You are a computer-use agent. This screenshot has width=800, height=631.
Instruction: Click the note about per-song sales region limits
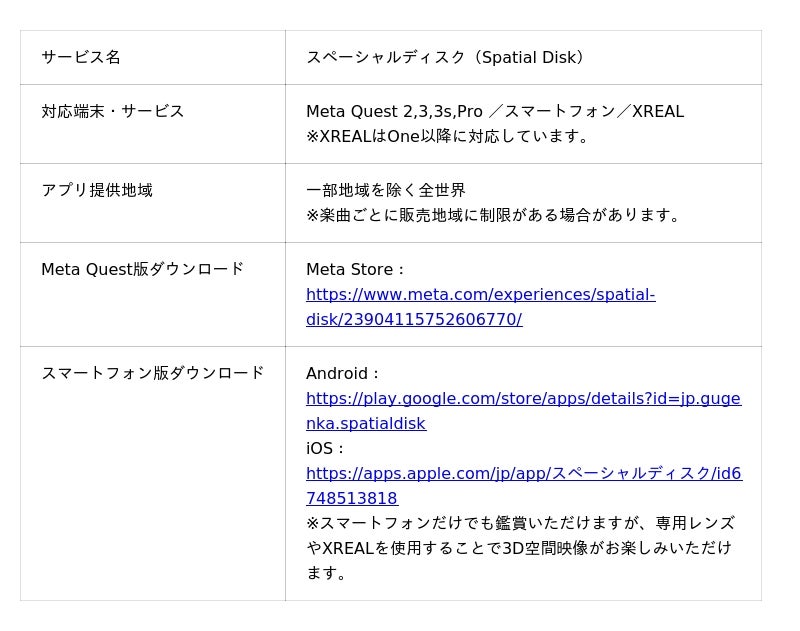click(x=495, y=216)
